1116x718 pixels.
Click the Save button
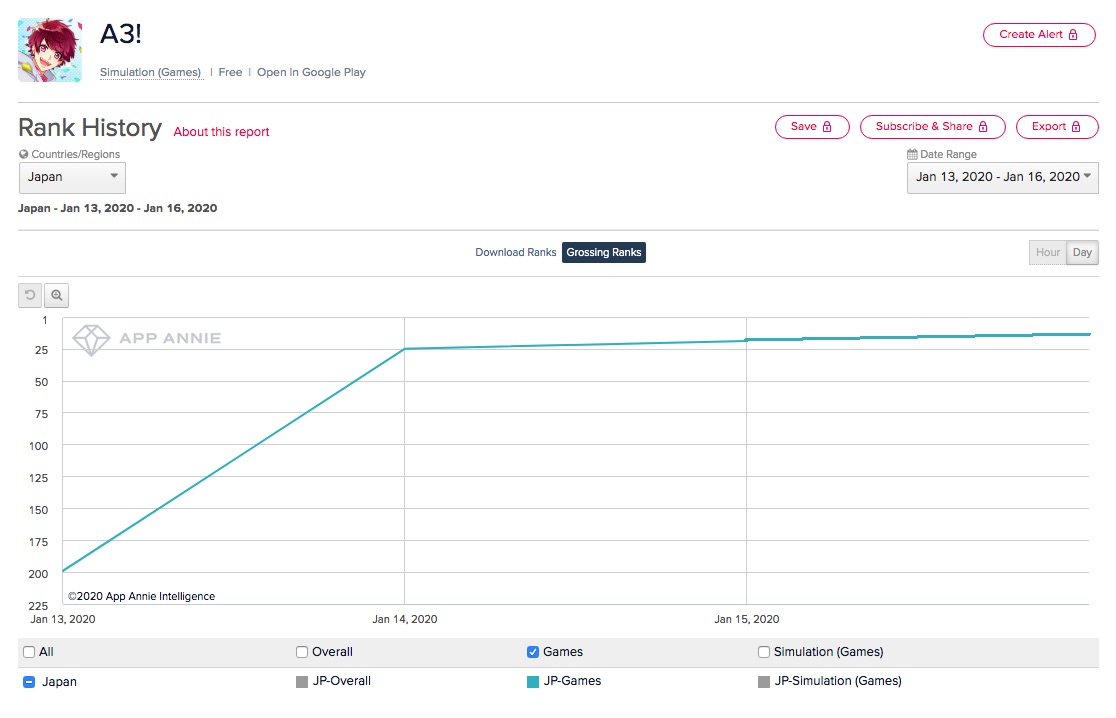[811, 127]
